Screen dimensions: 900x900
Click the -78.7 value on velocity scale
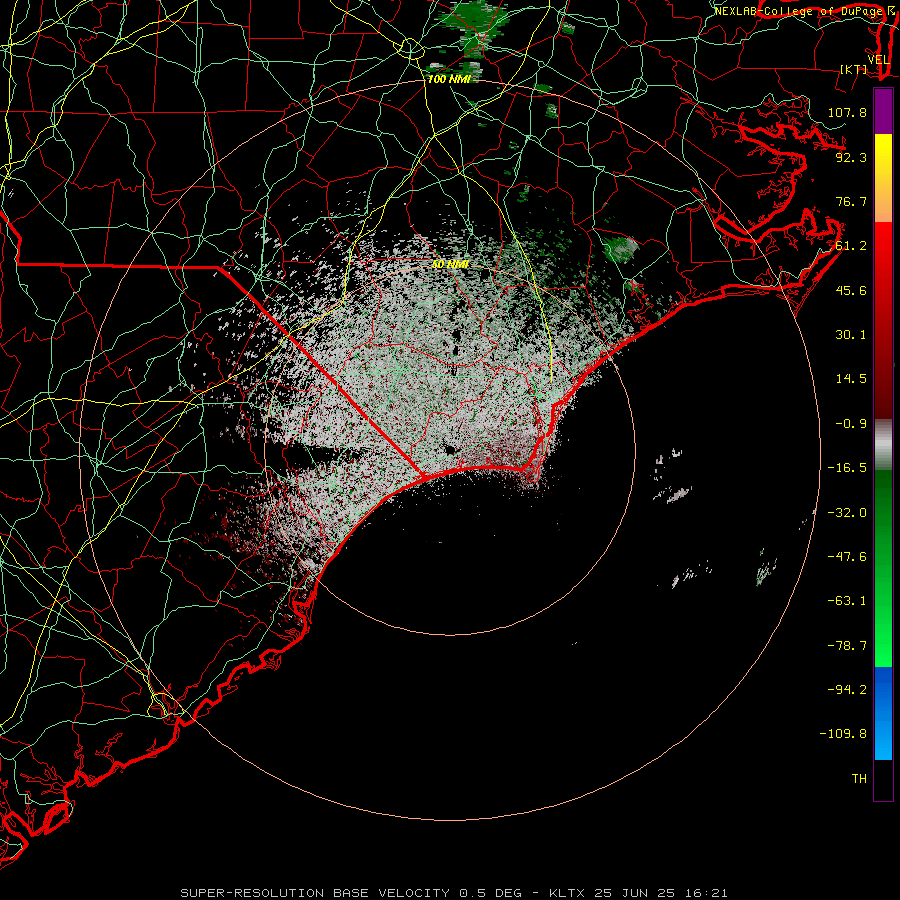click(x=847, y=646)
